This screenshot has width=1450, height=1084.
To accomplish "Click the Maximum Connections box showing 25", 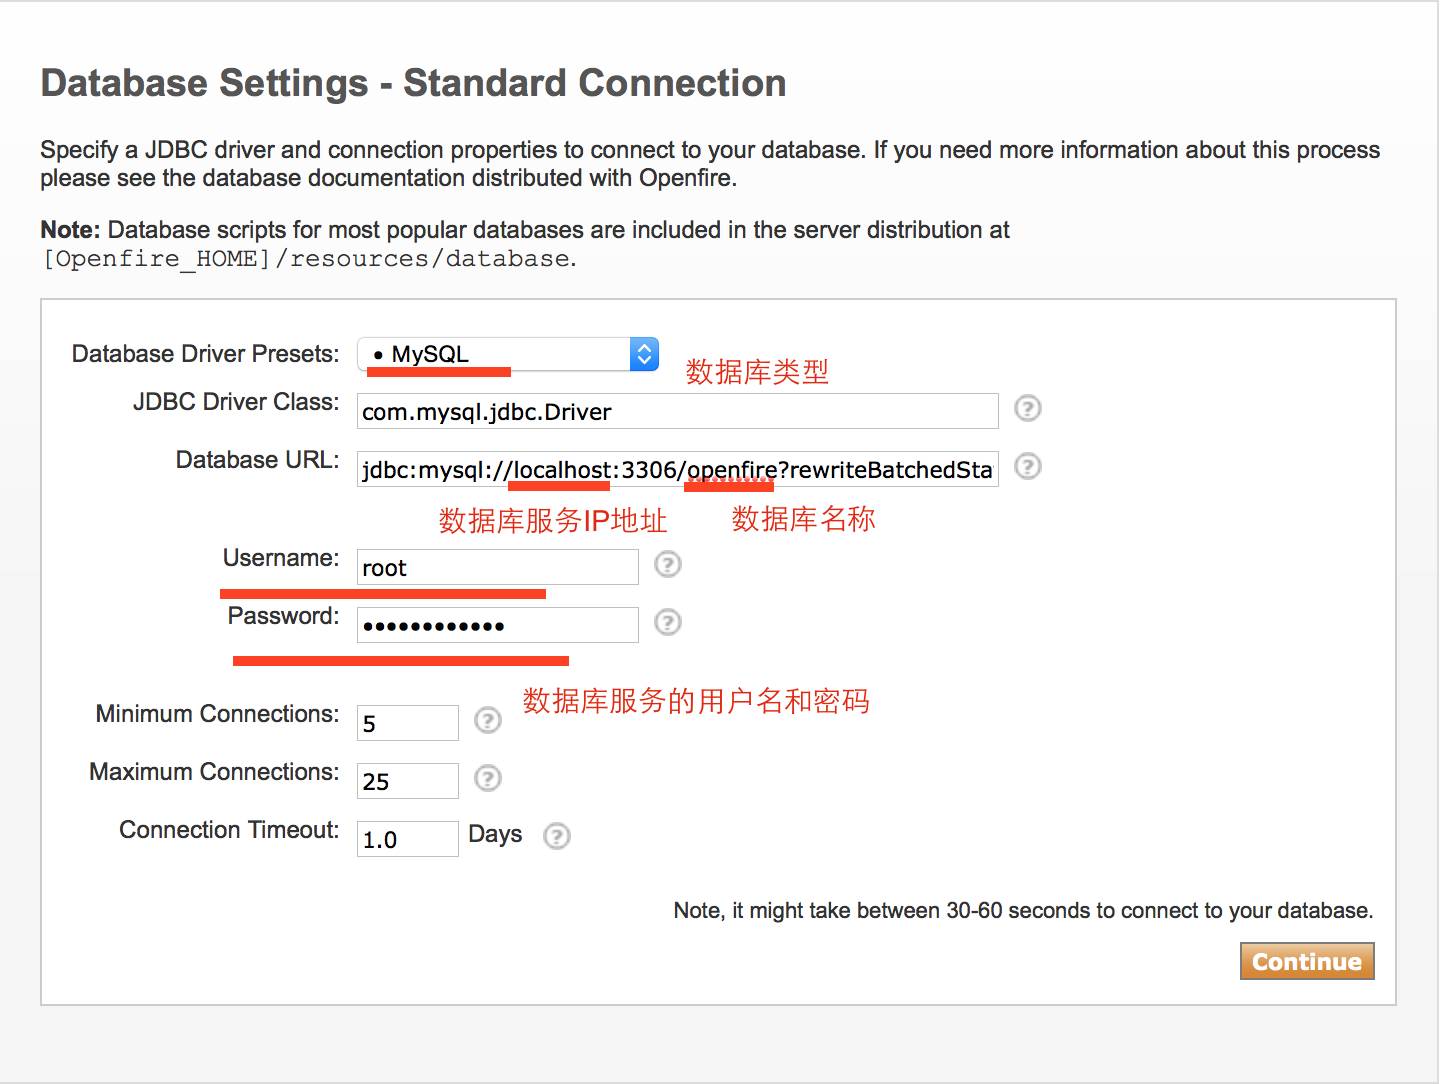I will pos(408,781).
